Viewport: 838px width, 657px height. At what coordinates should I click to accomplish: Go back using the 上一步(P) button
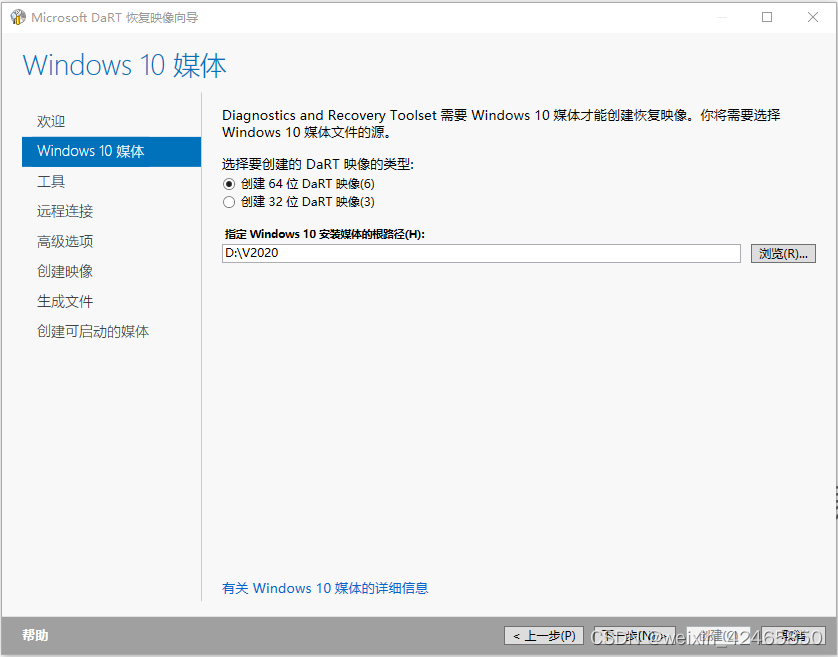[x=543, y=635]
